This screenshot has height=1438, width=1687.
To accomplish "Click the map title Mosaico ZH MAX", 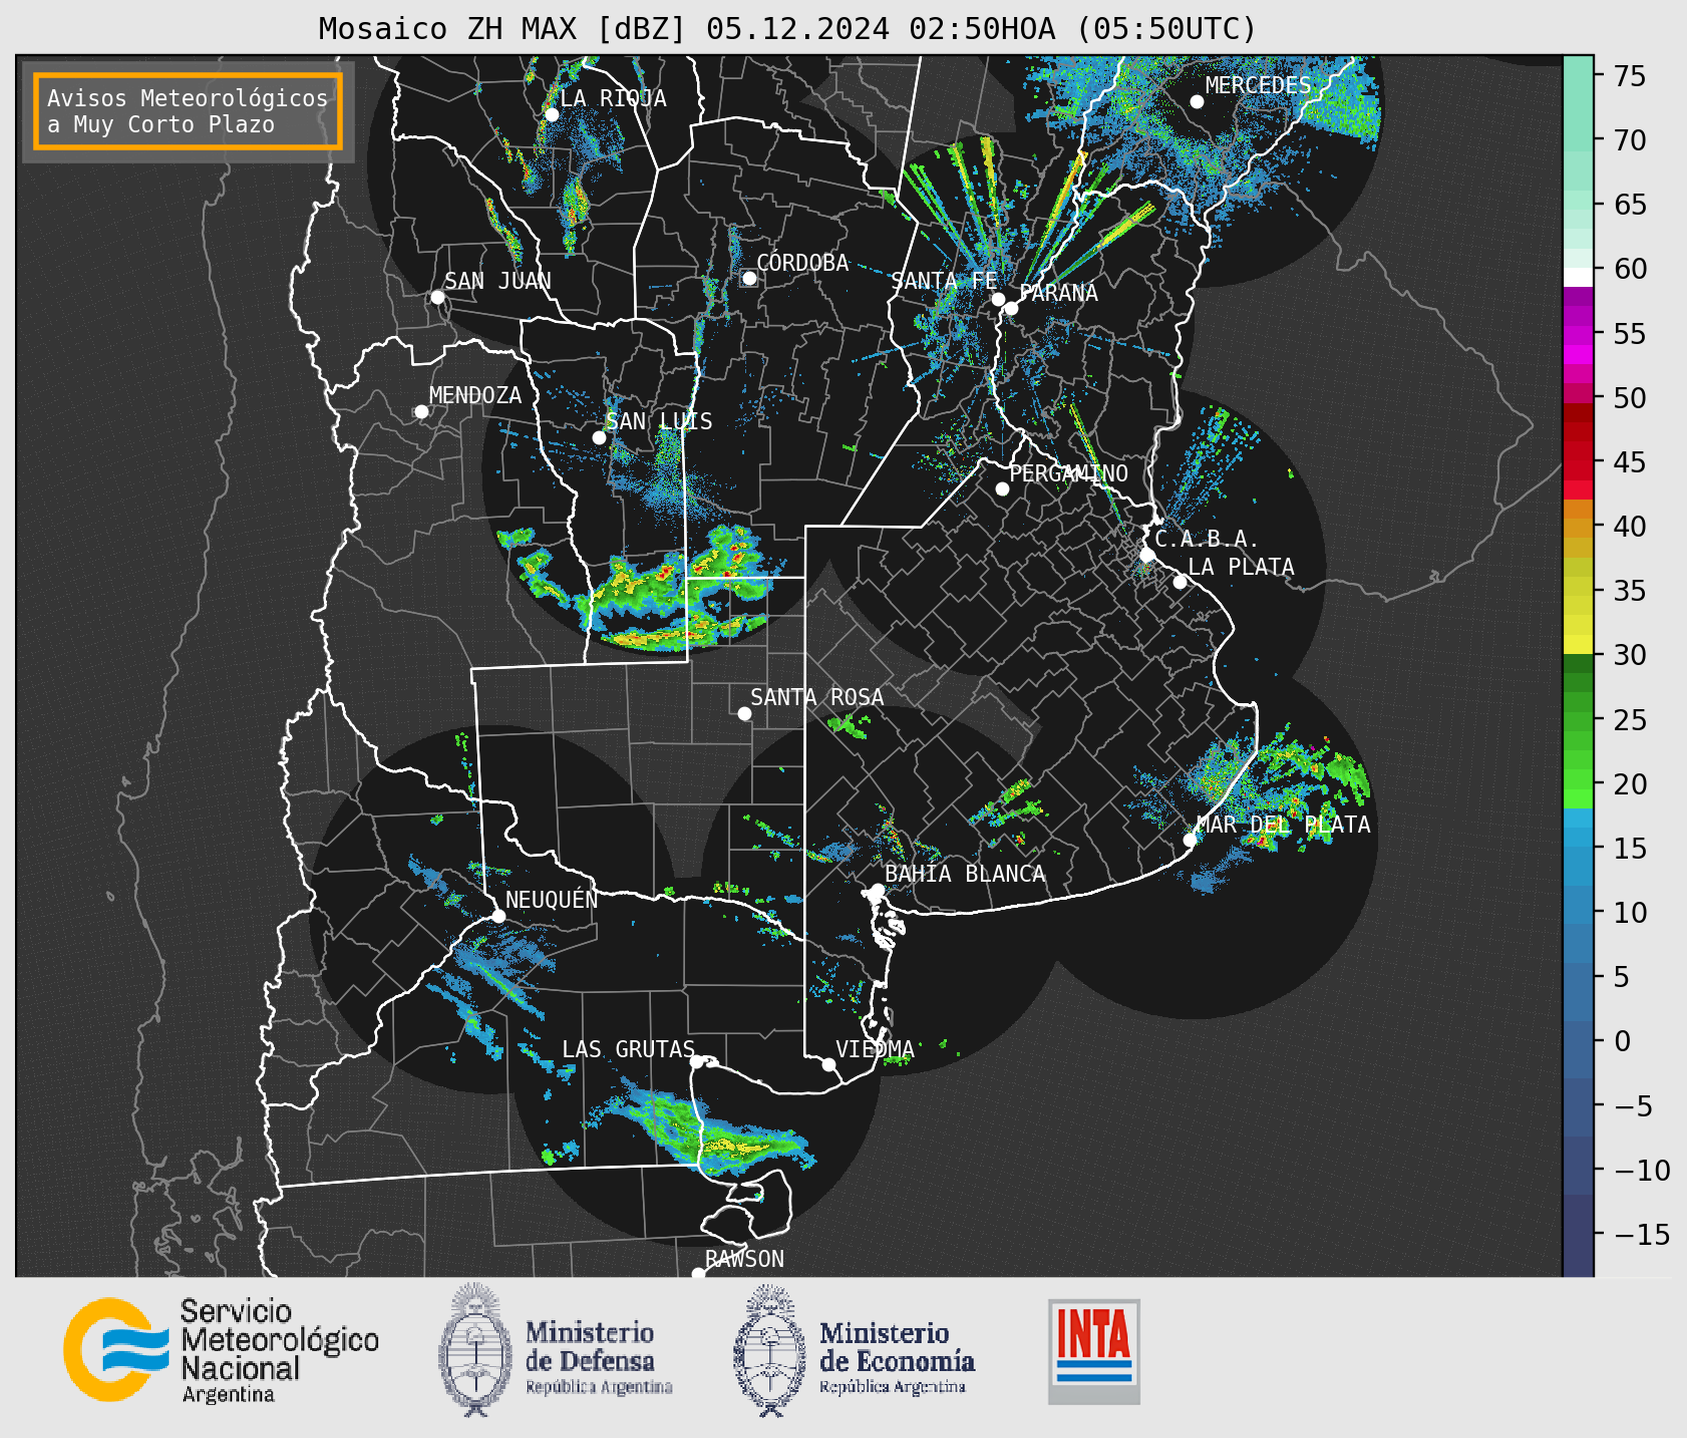I will click(x=787, y=29).
